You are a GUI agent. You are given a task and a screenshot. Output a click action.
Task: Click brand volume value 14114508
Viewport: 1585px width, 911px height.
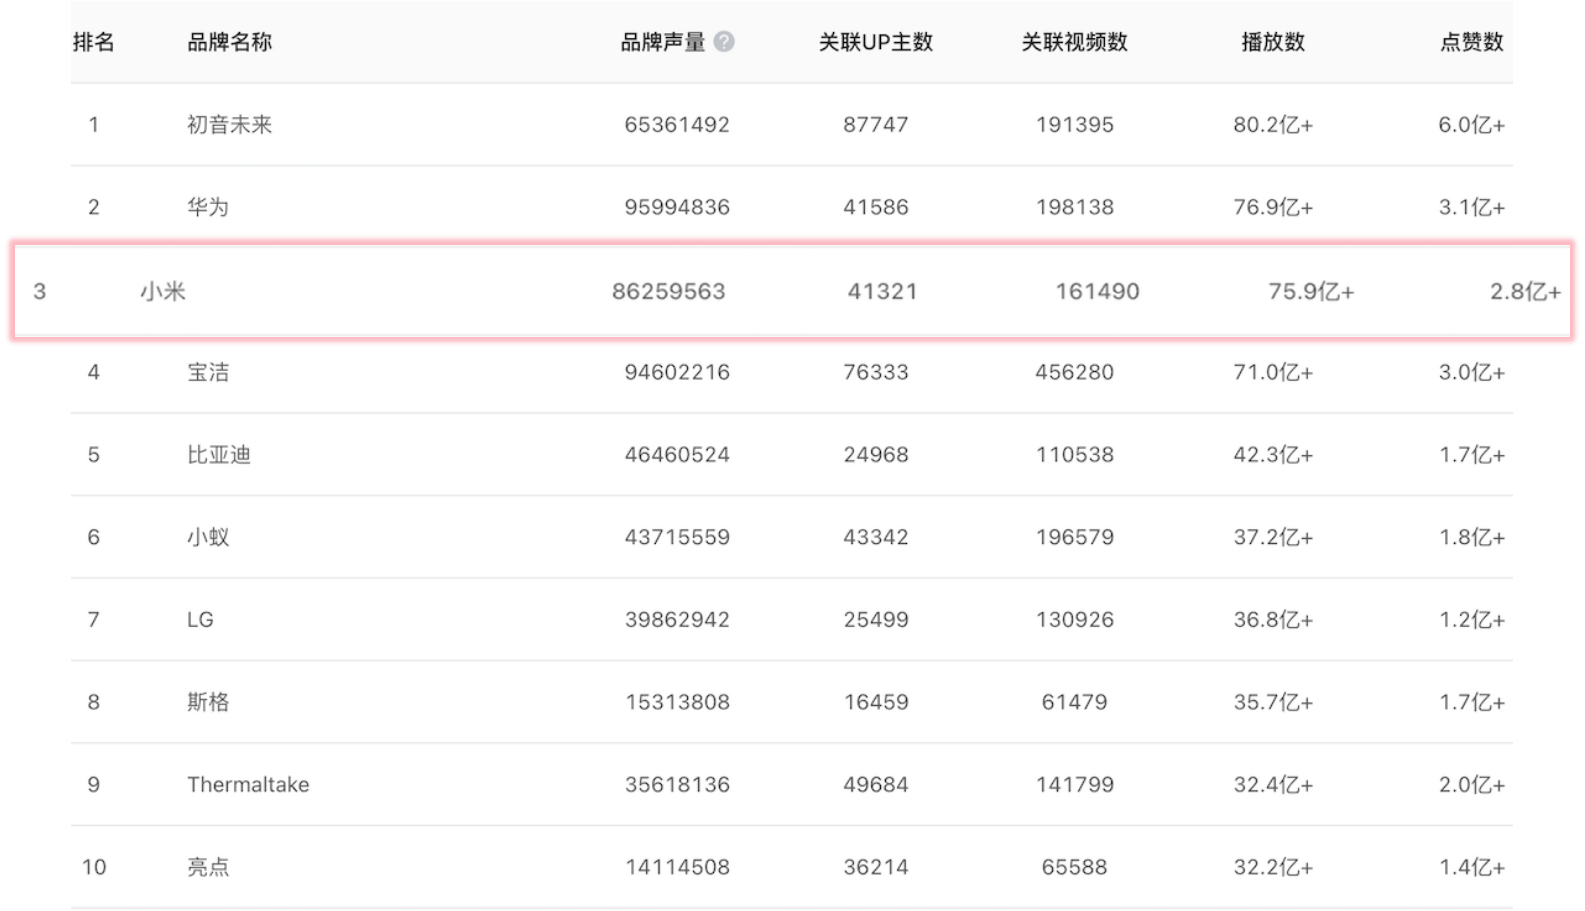[677, 867]
